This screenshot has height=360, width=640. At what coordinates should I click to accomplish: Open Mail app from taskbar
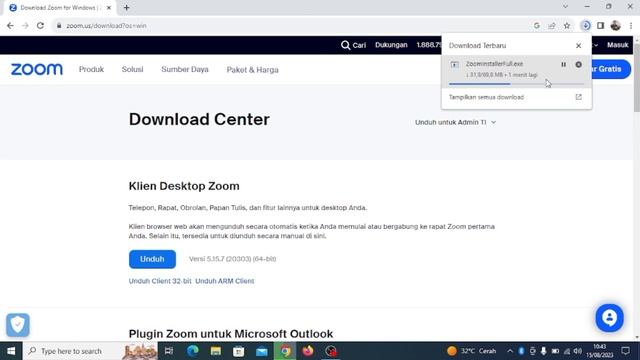click(x=262, y=351)
